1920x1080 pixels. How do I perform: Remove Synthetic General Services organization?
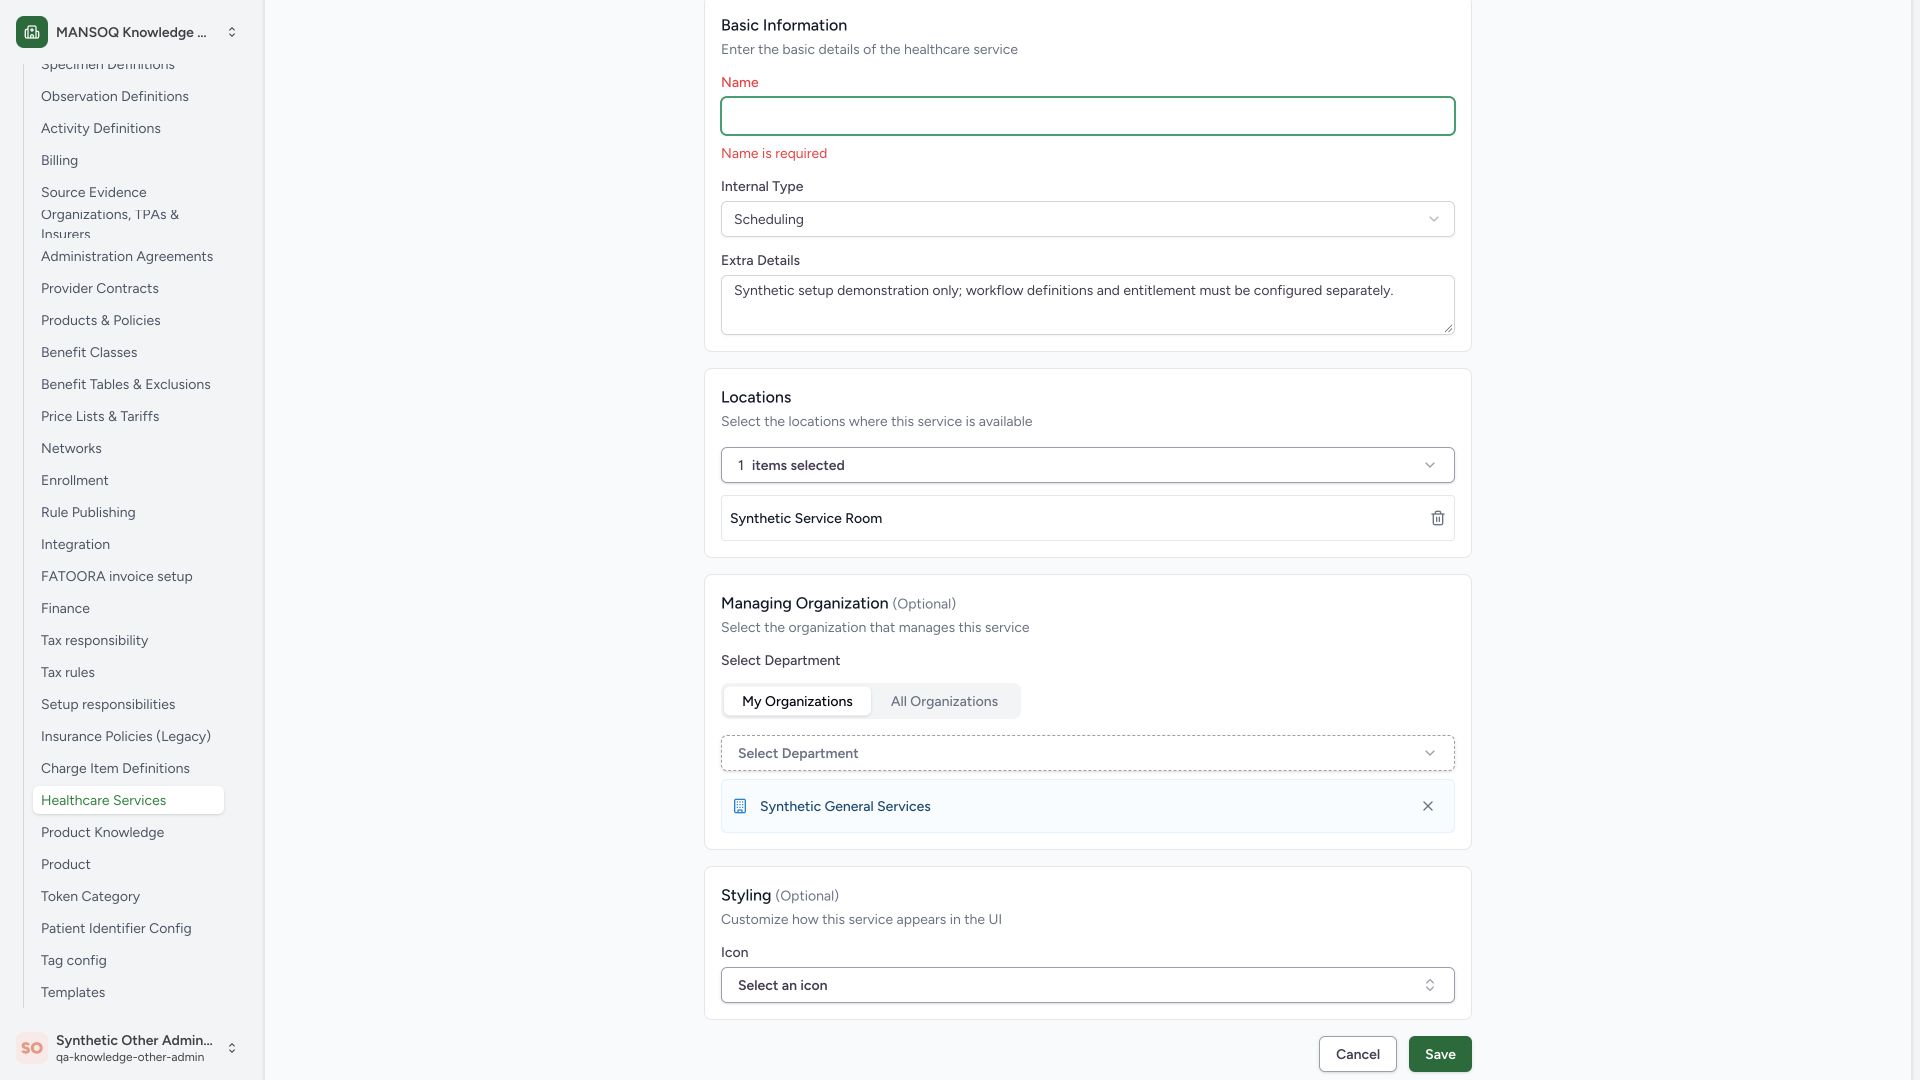[1427, 806]
